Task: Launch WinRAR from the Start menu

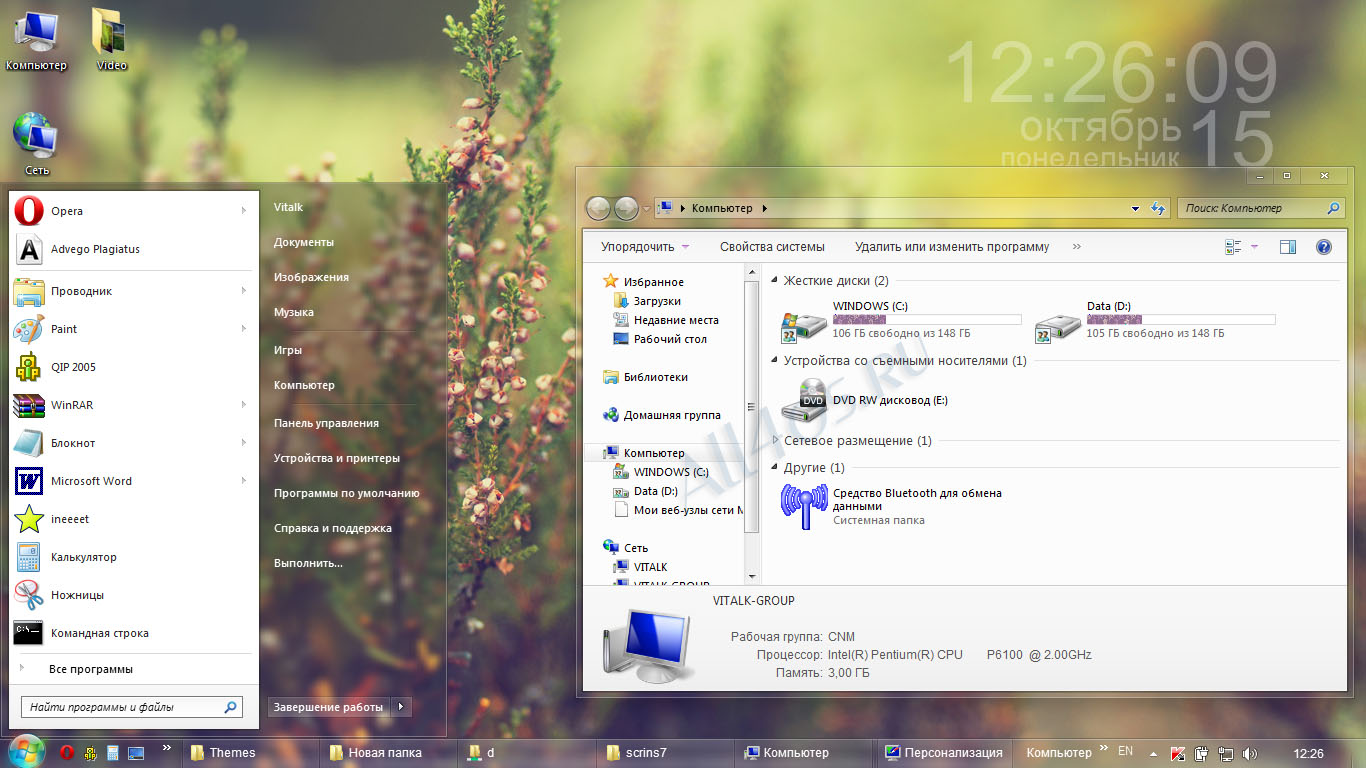Action: [x=132, y=405]
